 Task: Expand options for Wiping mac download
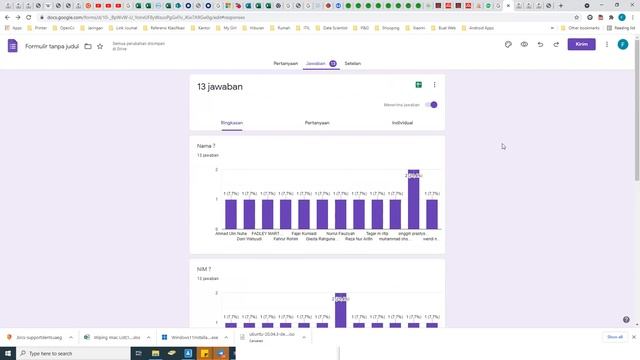pos(149,338)
